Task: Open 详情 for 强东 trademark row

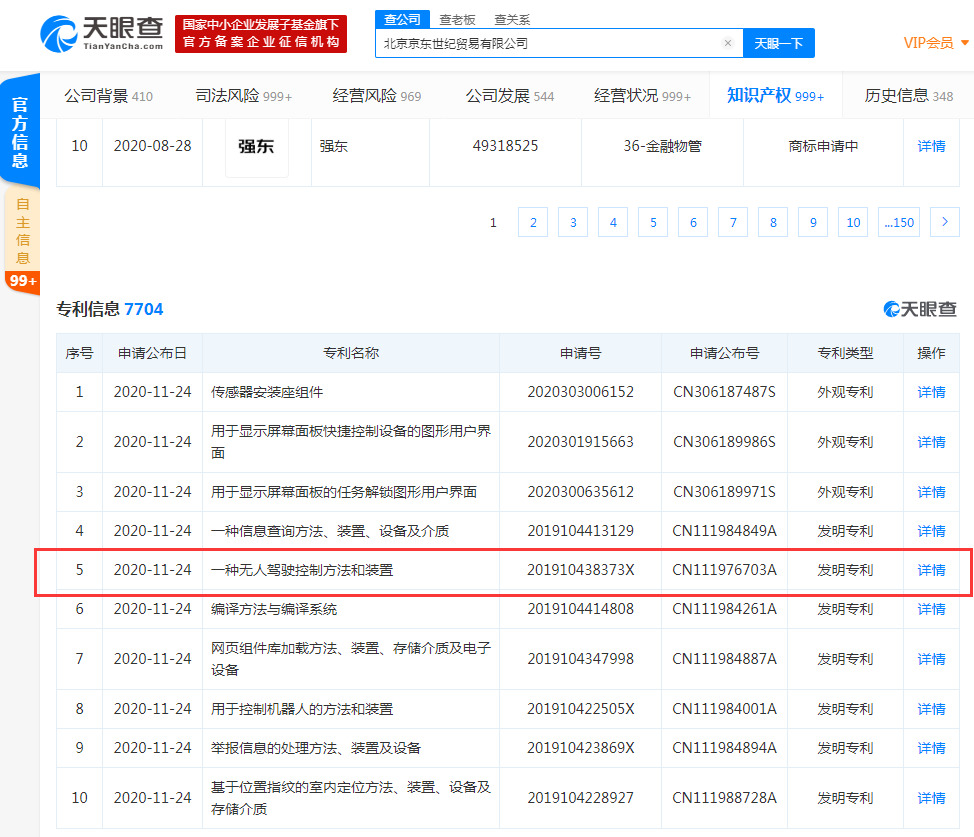Action: [x=931, y=146]
